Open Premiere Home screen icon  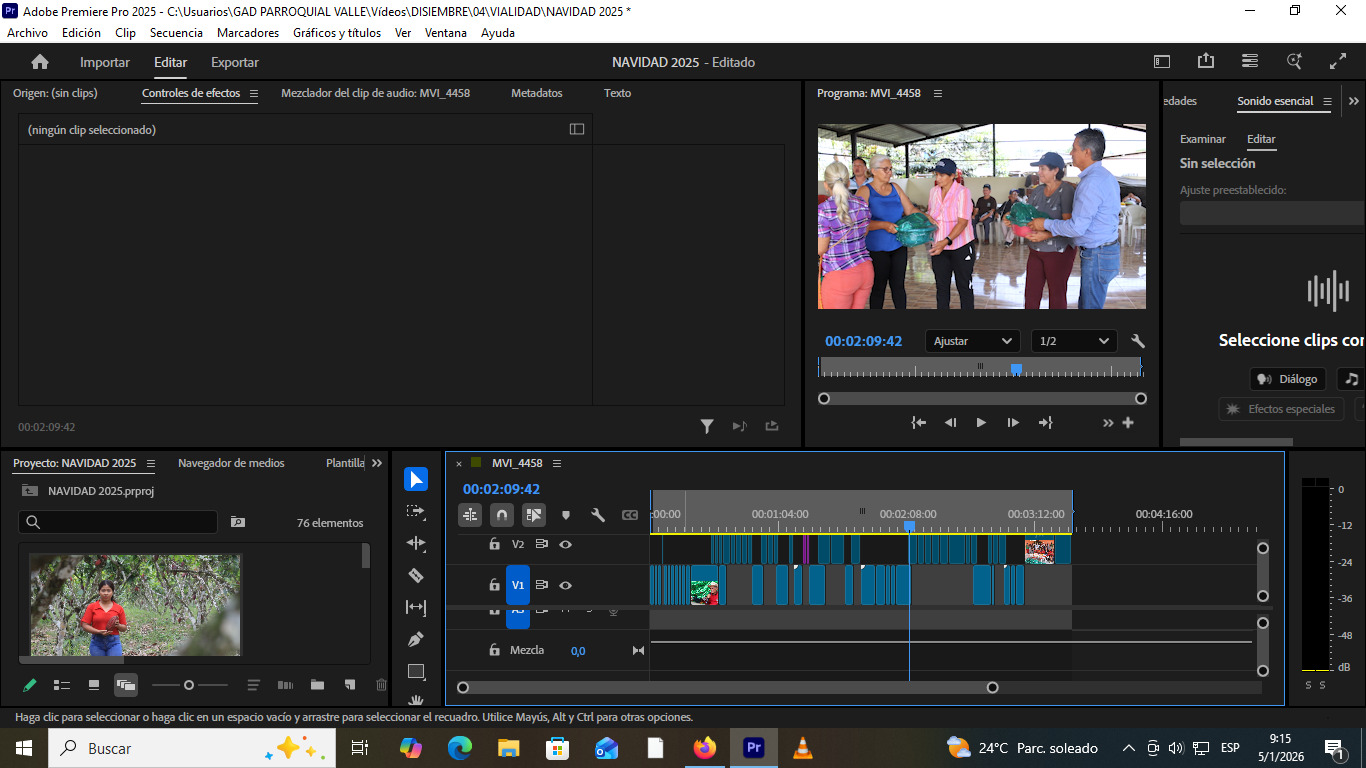point(40,62)
